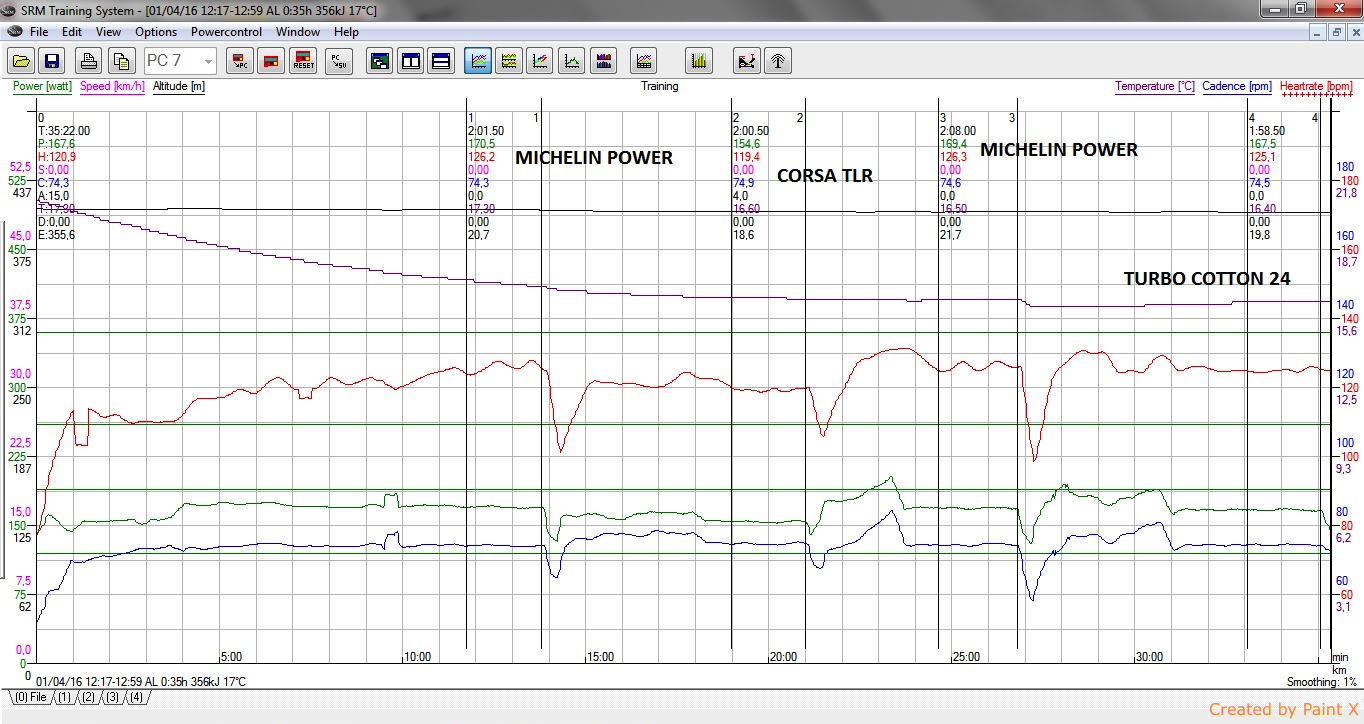Click the Power [watt] legend label
Viewport: 1364px width, 724px height.
tap(42, 86)
